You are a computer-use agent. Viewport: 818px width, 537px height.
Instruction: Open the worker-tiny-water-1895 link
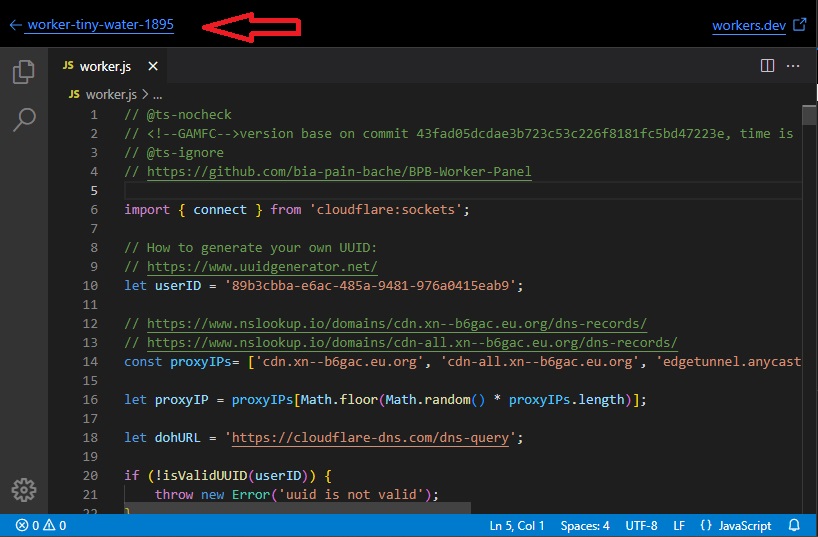[100, 25]
